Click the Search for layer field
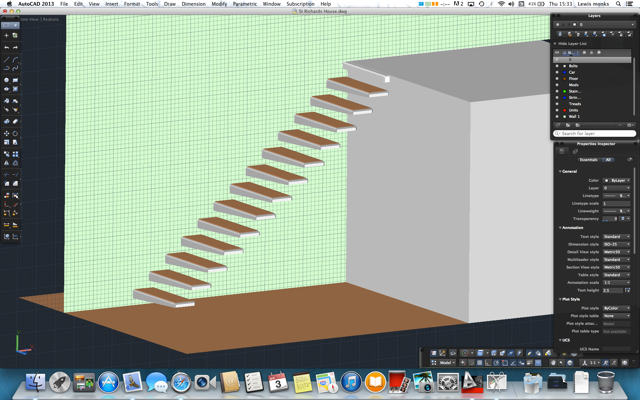 (596, 133)
